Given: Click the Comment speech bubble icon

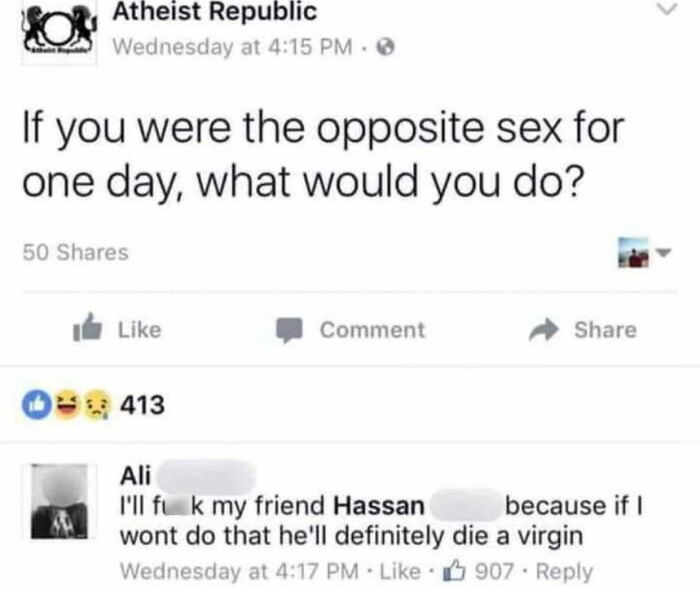Looking at the screenshot, I should 290,330.
